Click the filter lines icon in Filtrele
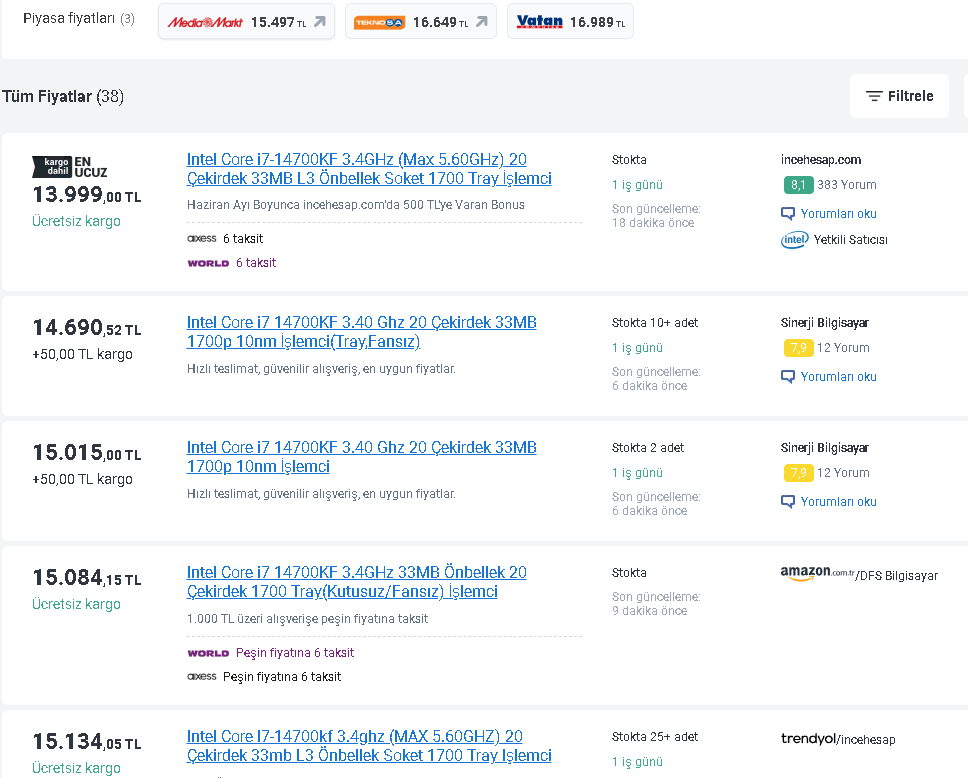 [874, 96]
